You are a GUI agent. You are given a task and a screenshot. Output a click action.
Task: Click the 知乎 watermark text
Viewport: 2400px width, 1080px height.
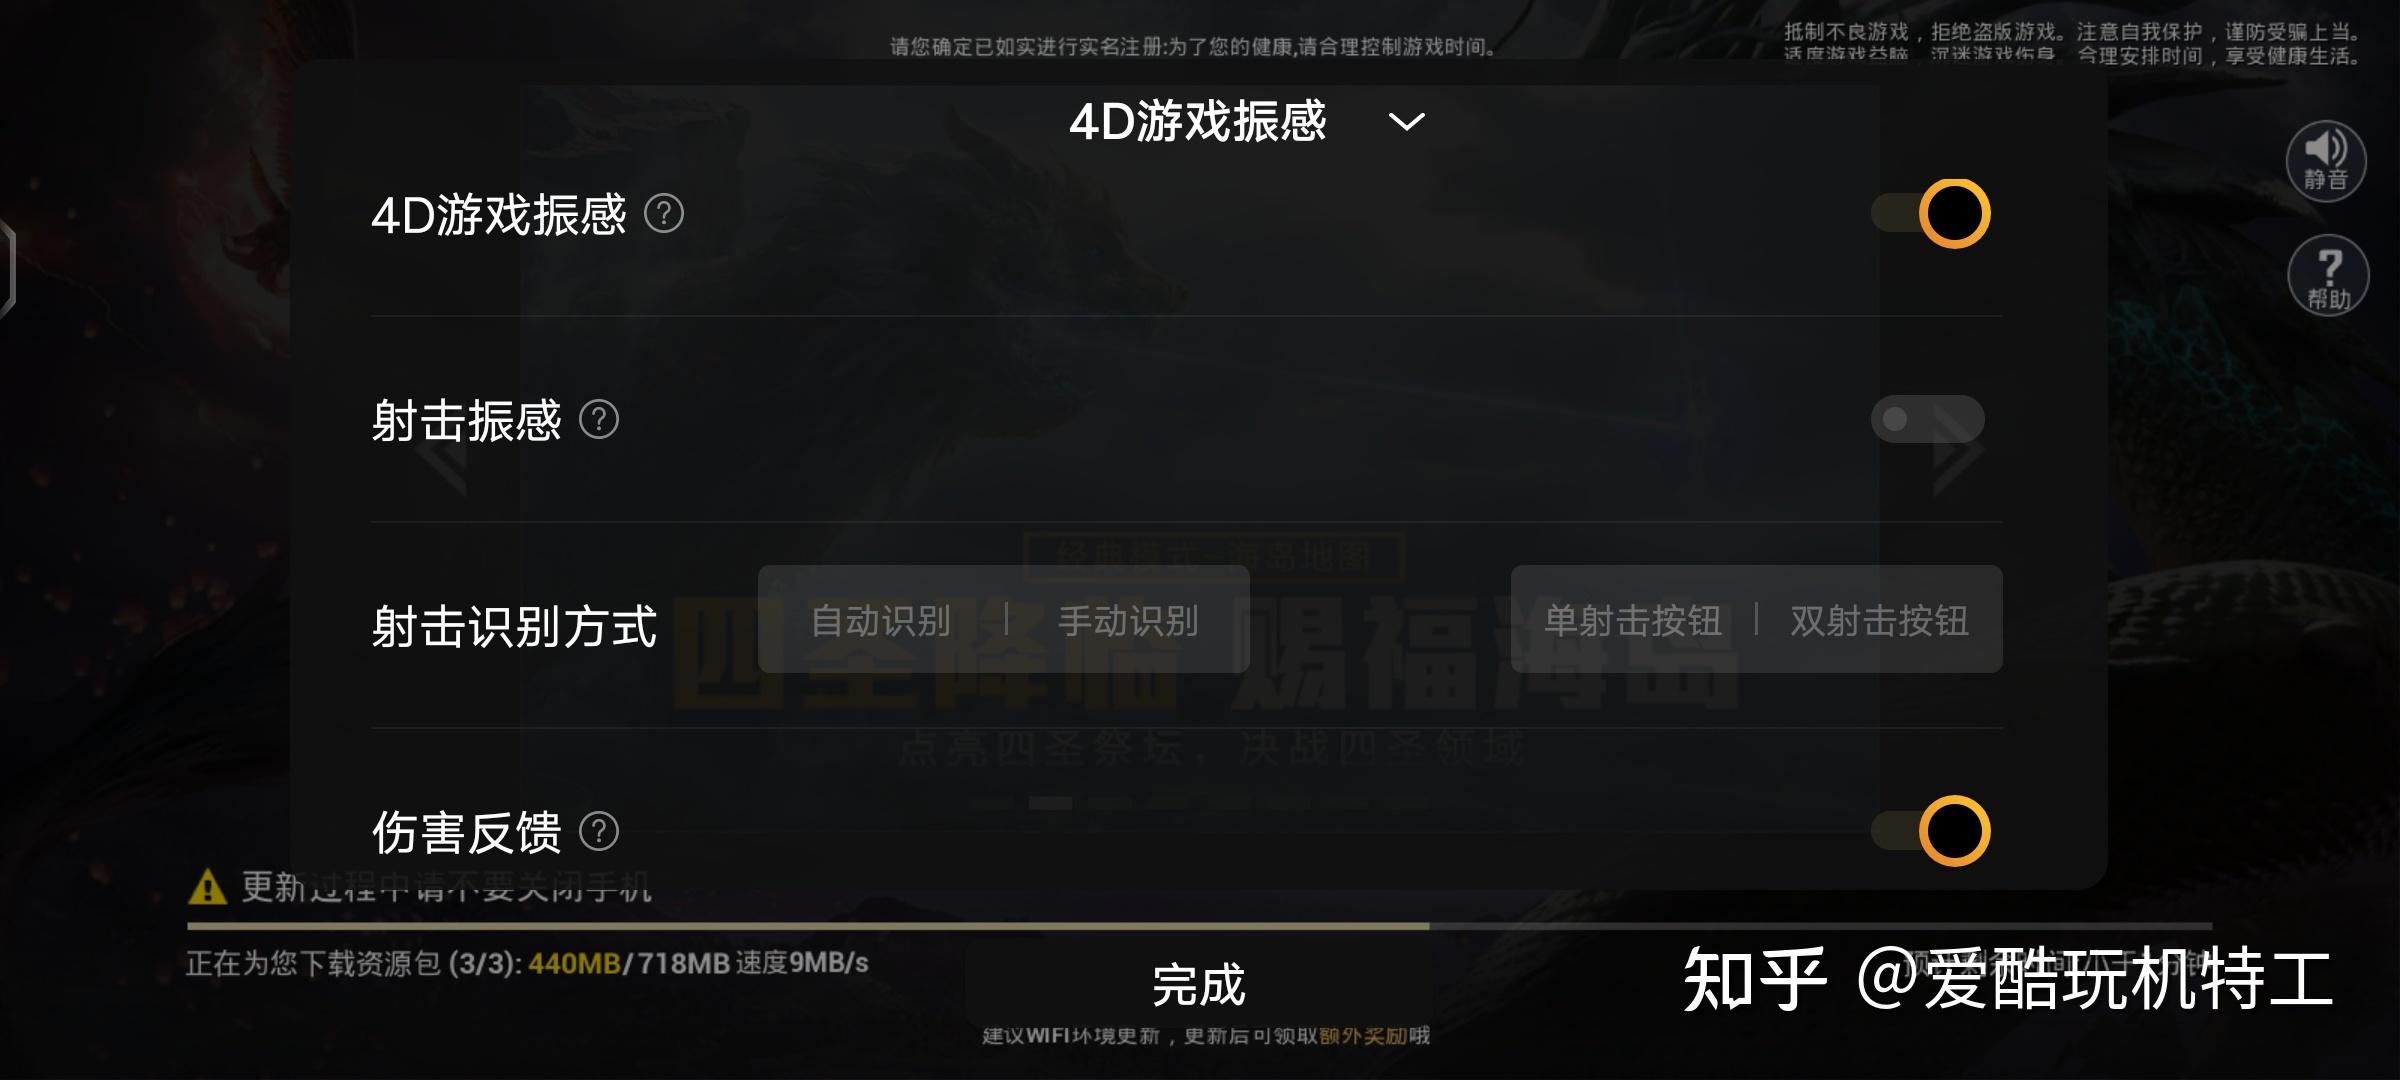(1755, 980)
